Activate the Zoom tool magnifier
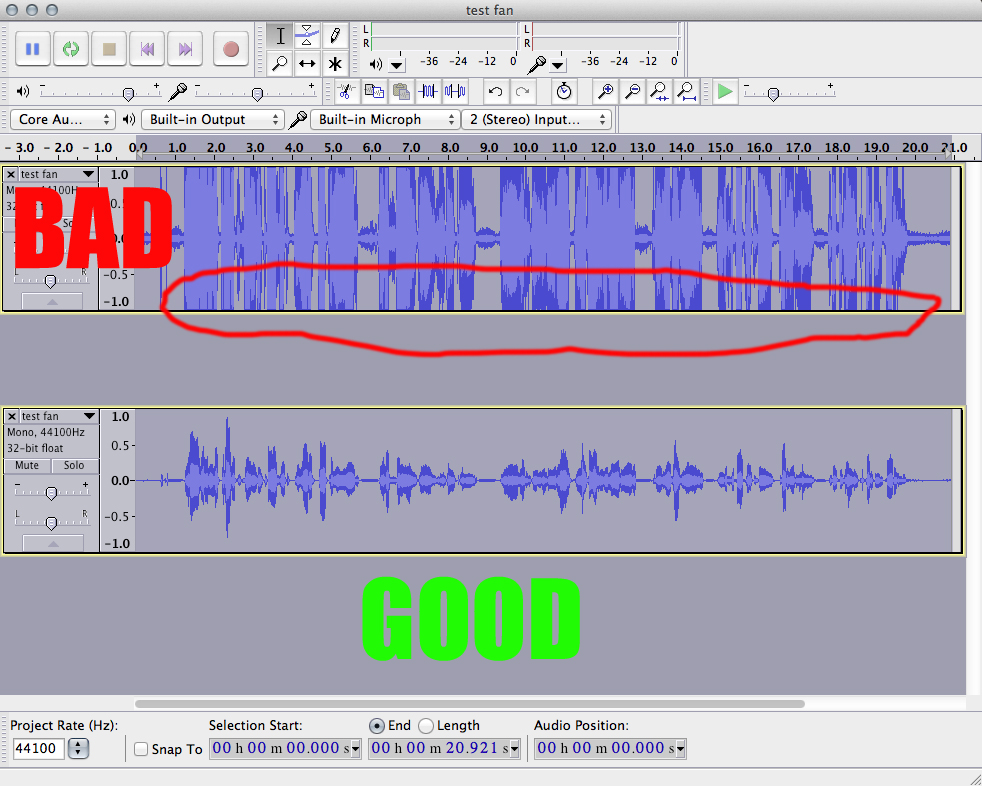 coord(279,63)
